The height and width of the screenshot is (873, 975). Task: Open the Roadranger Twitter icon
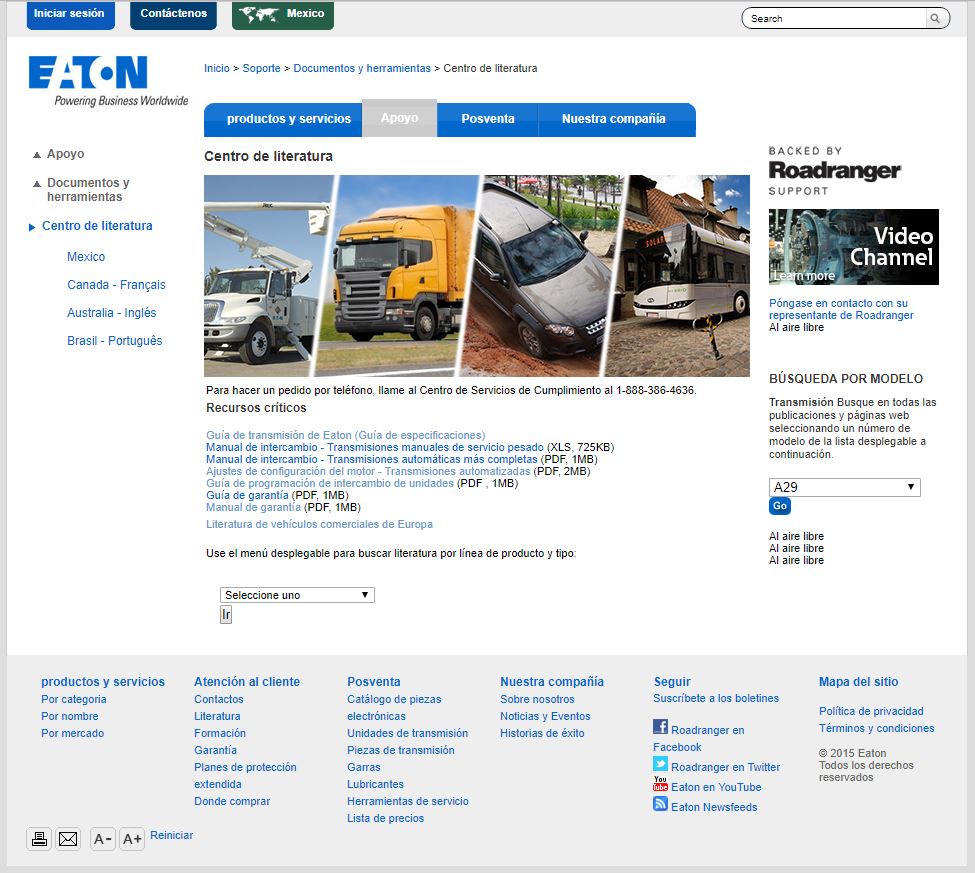[x=660, y=765]
